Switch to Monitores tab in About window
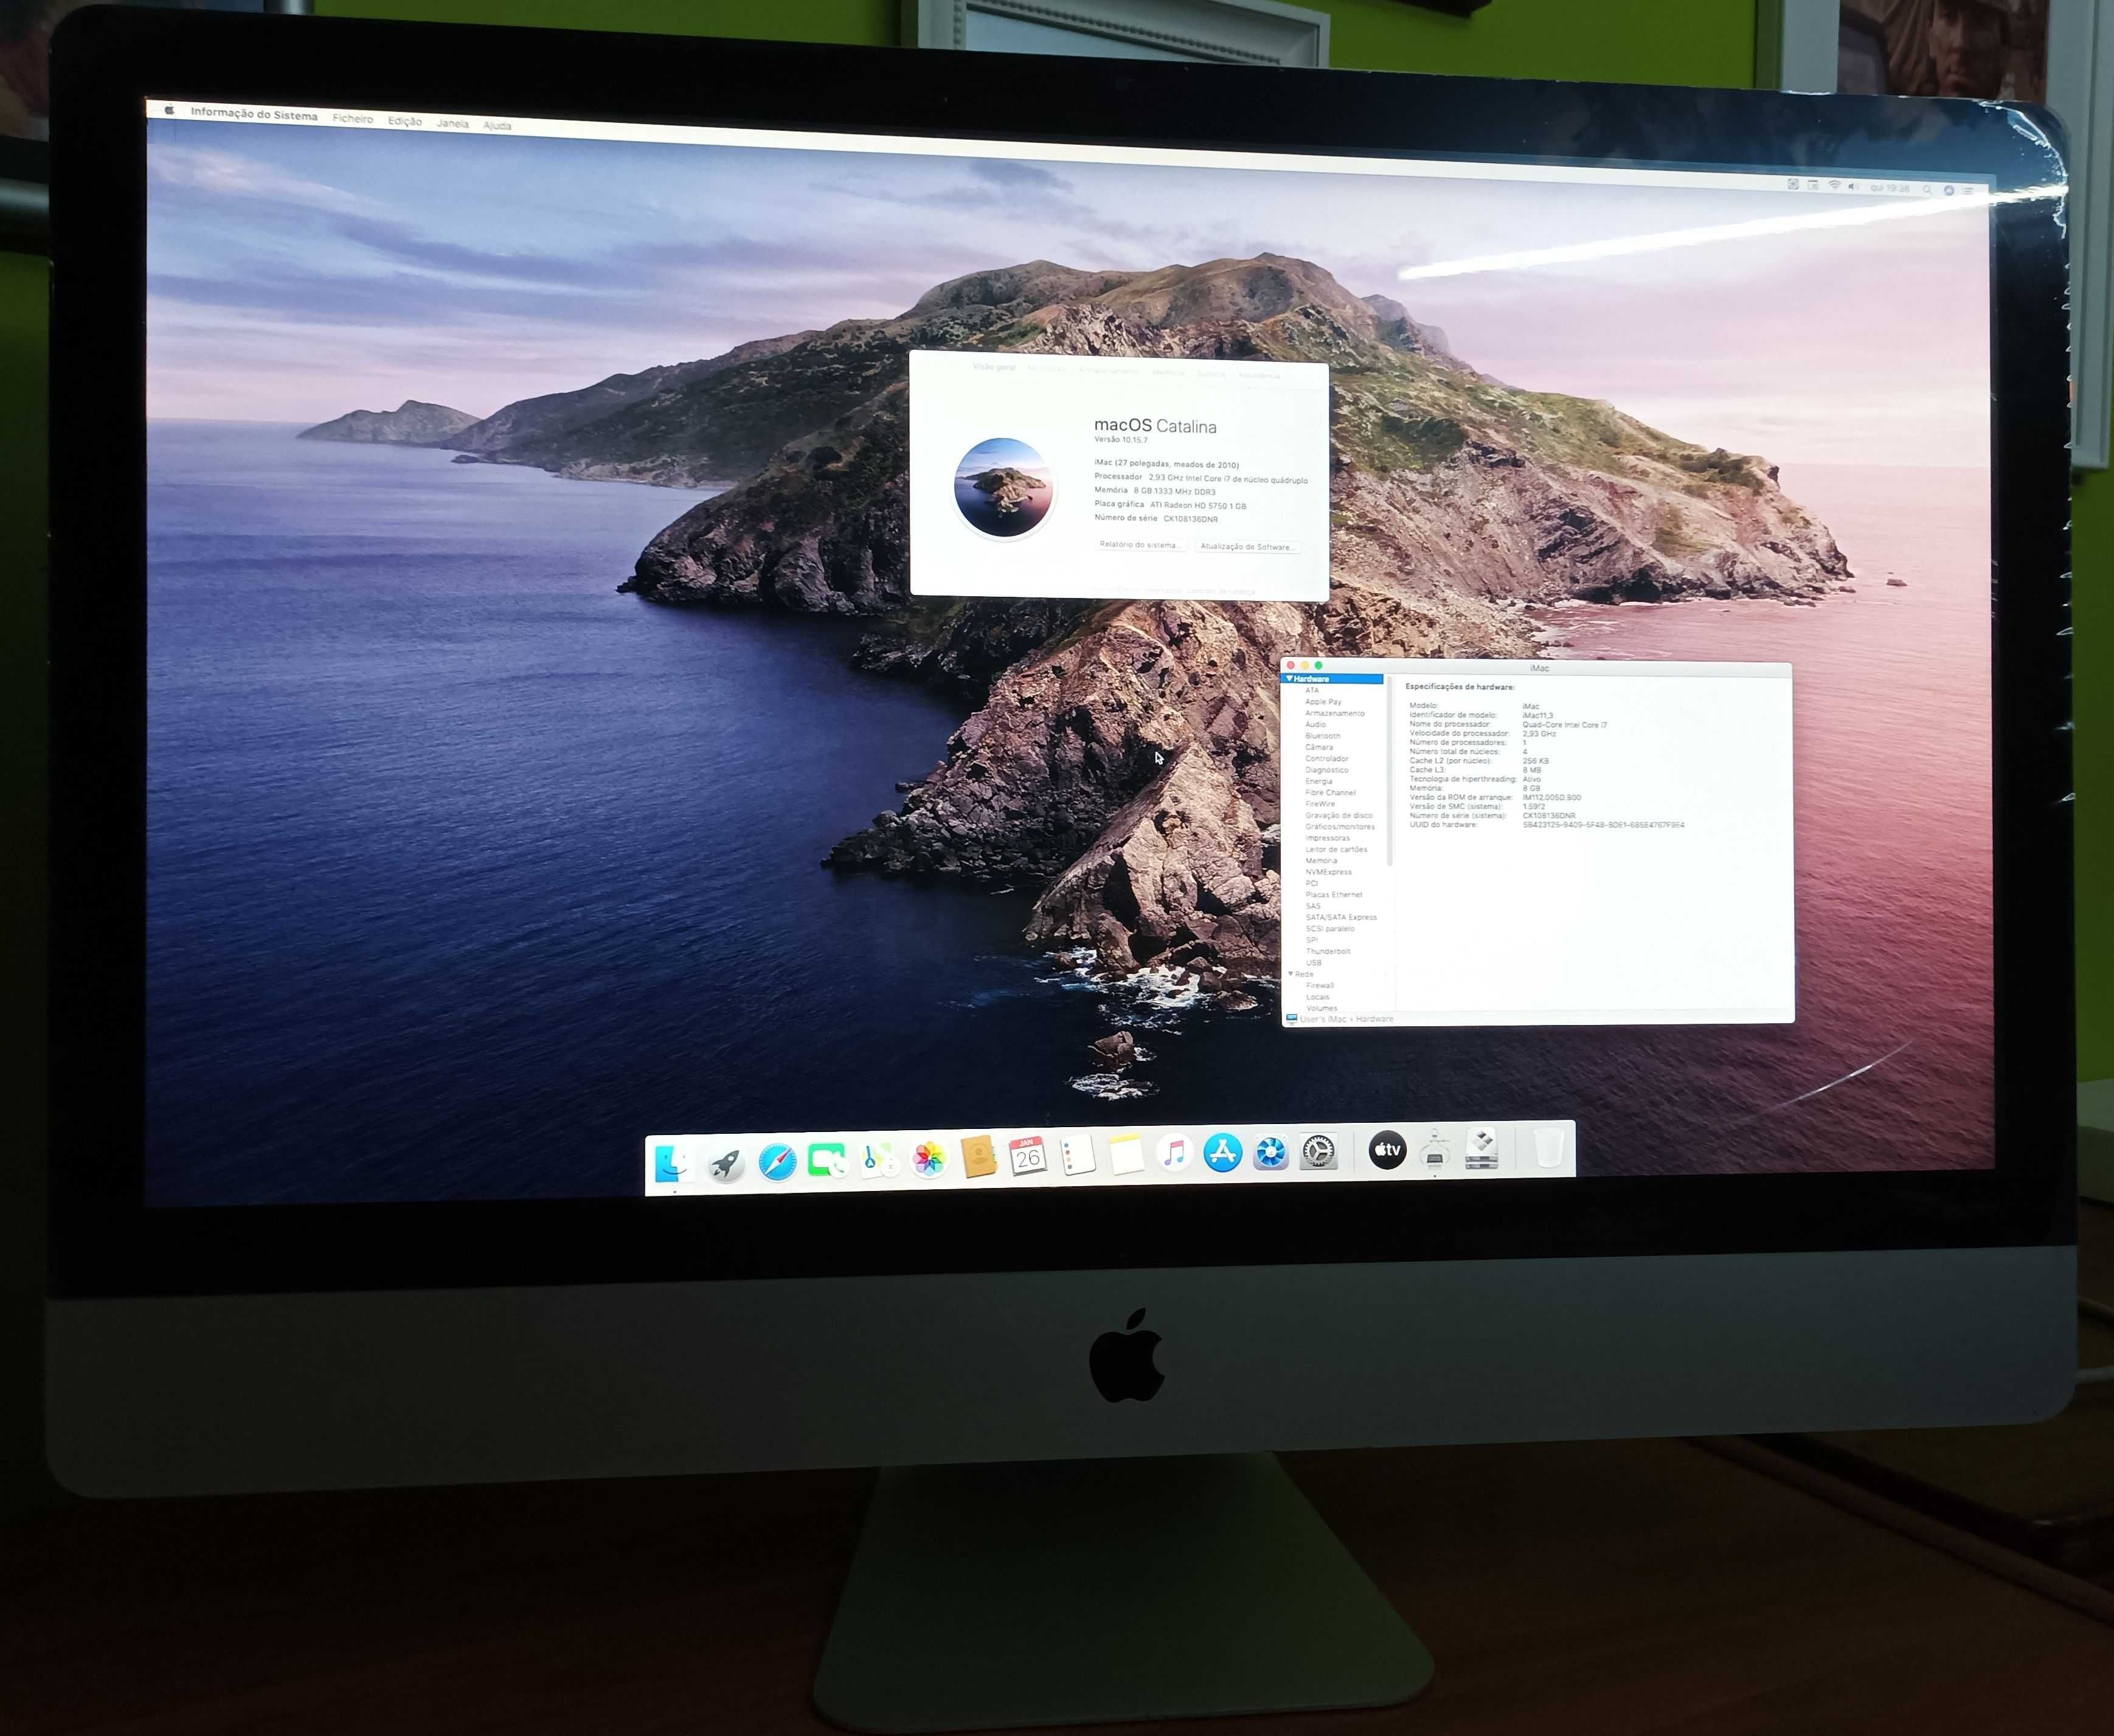The width and height of the screenshot is (2114, 1736). (x=1047, y=369)
